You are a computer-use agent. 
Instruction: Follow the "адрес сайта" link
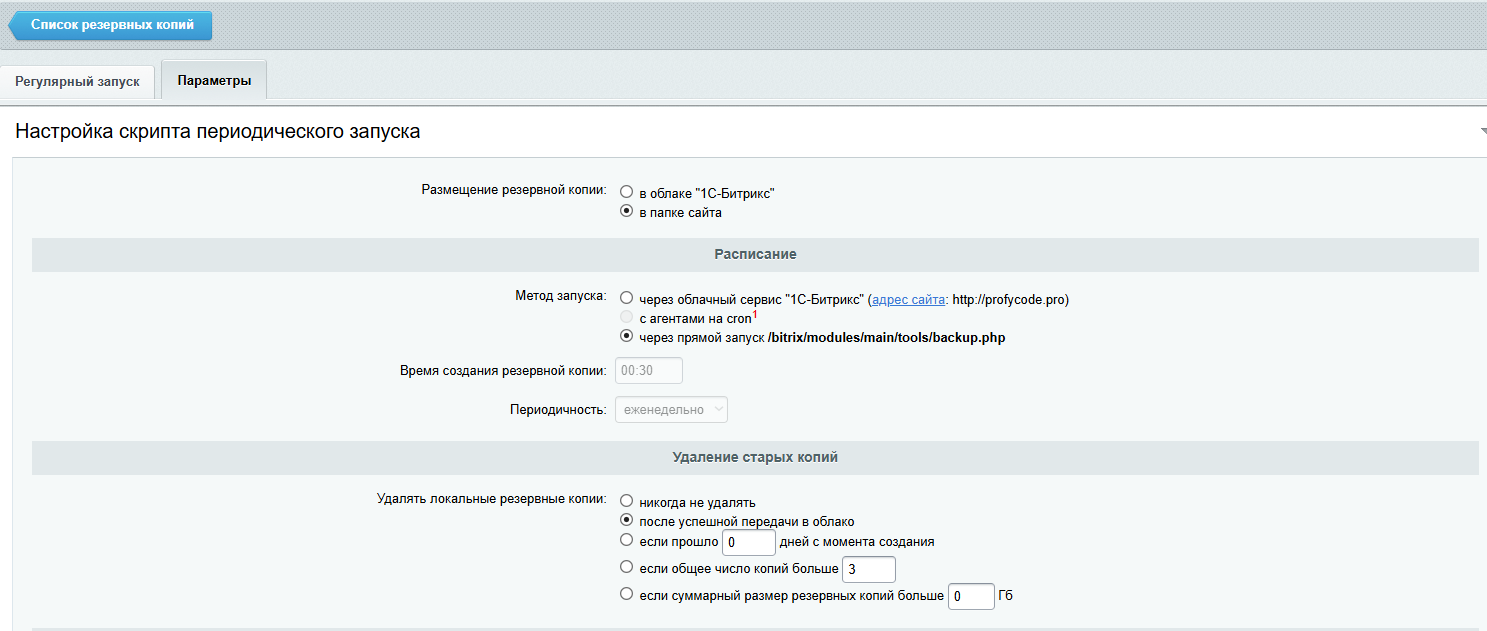pyautogui.click(x=908, y=297)
